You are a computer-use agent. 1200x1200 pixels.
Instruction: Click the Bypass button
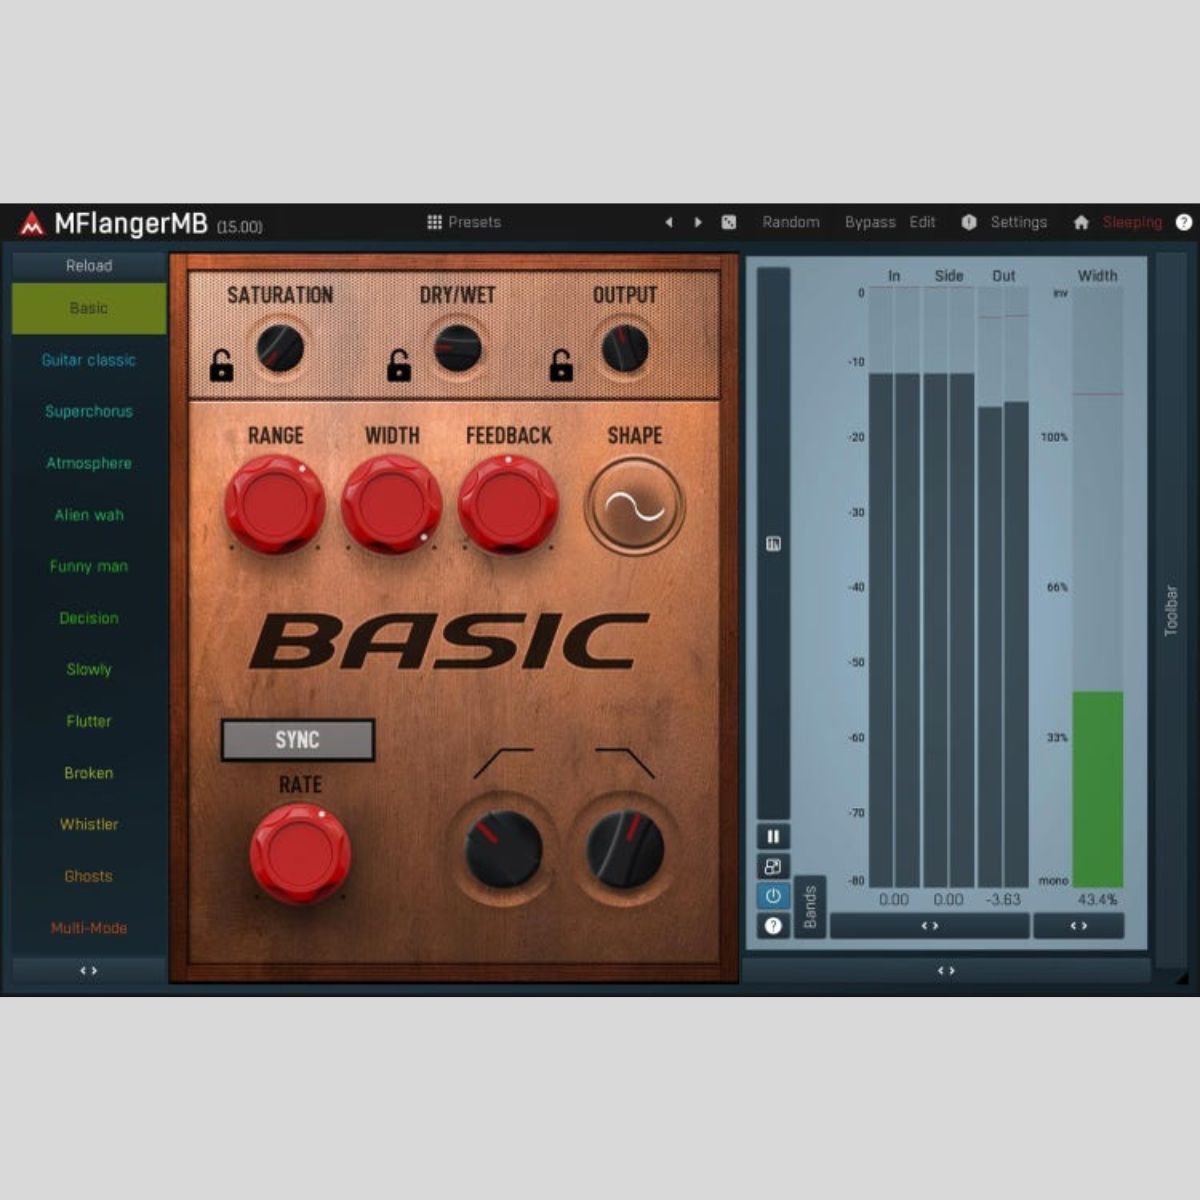click(x=870, y=222)
